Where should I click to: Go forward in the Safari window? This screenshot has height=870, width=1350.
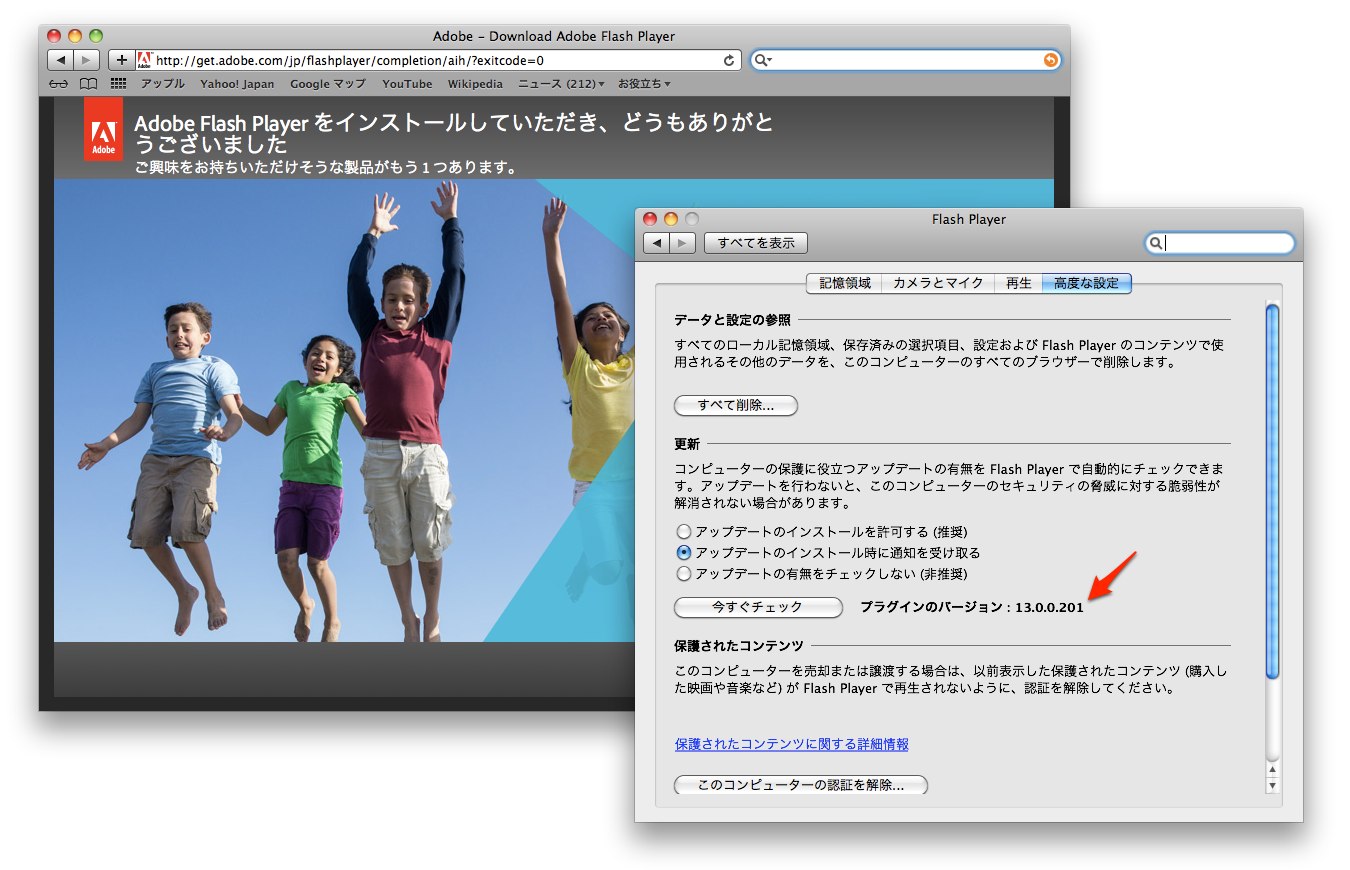[87, 60]
